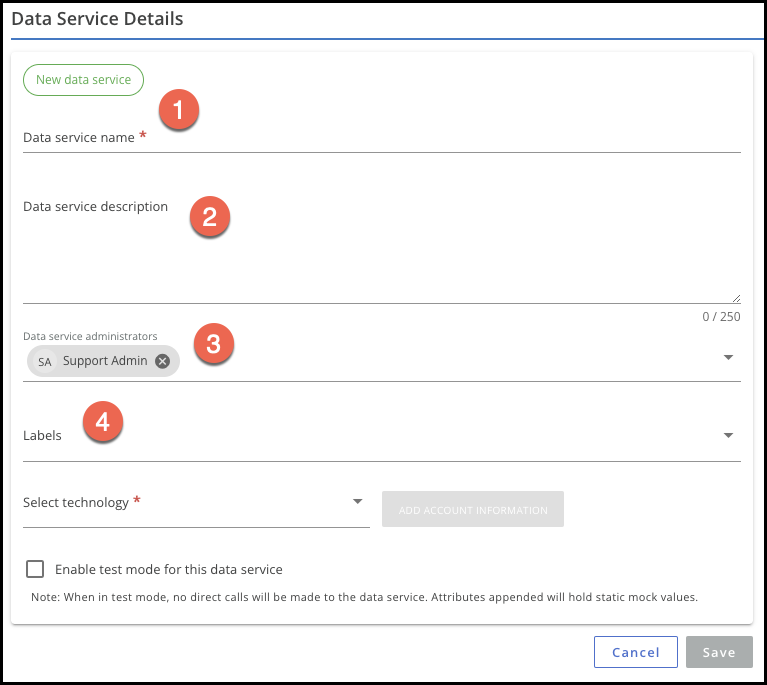Expand the Data service administrators dropdown arrow
The width and height of the screenshot is (767, 685).
[728, 357]
